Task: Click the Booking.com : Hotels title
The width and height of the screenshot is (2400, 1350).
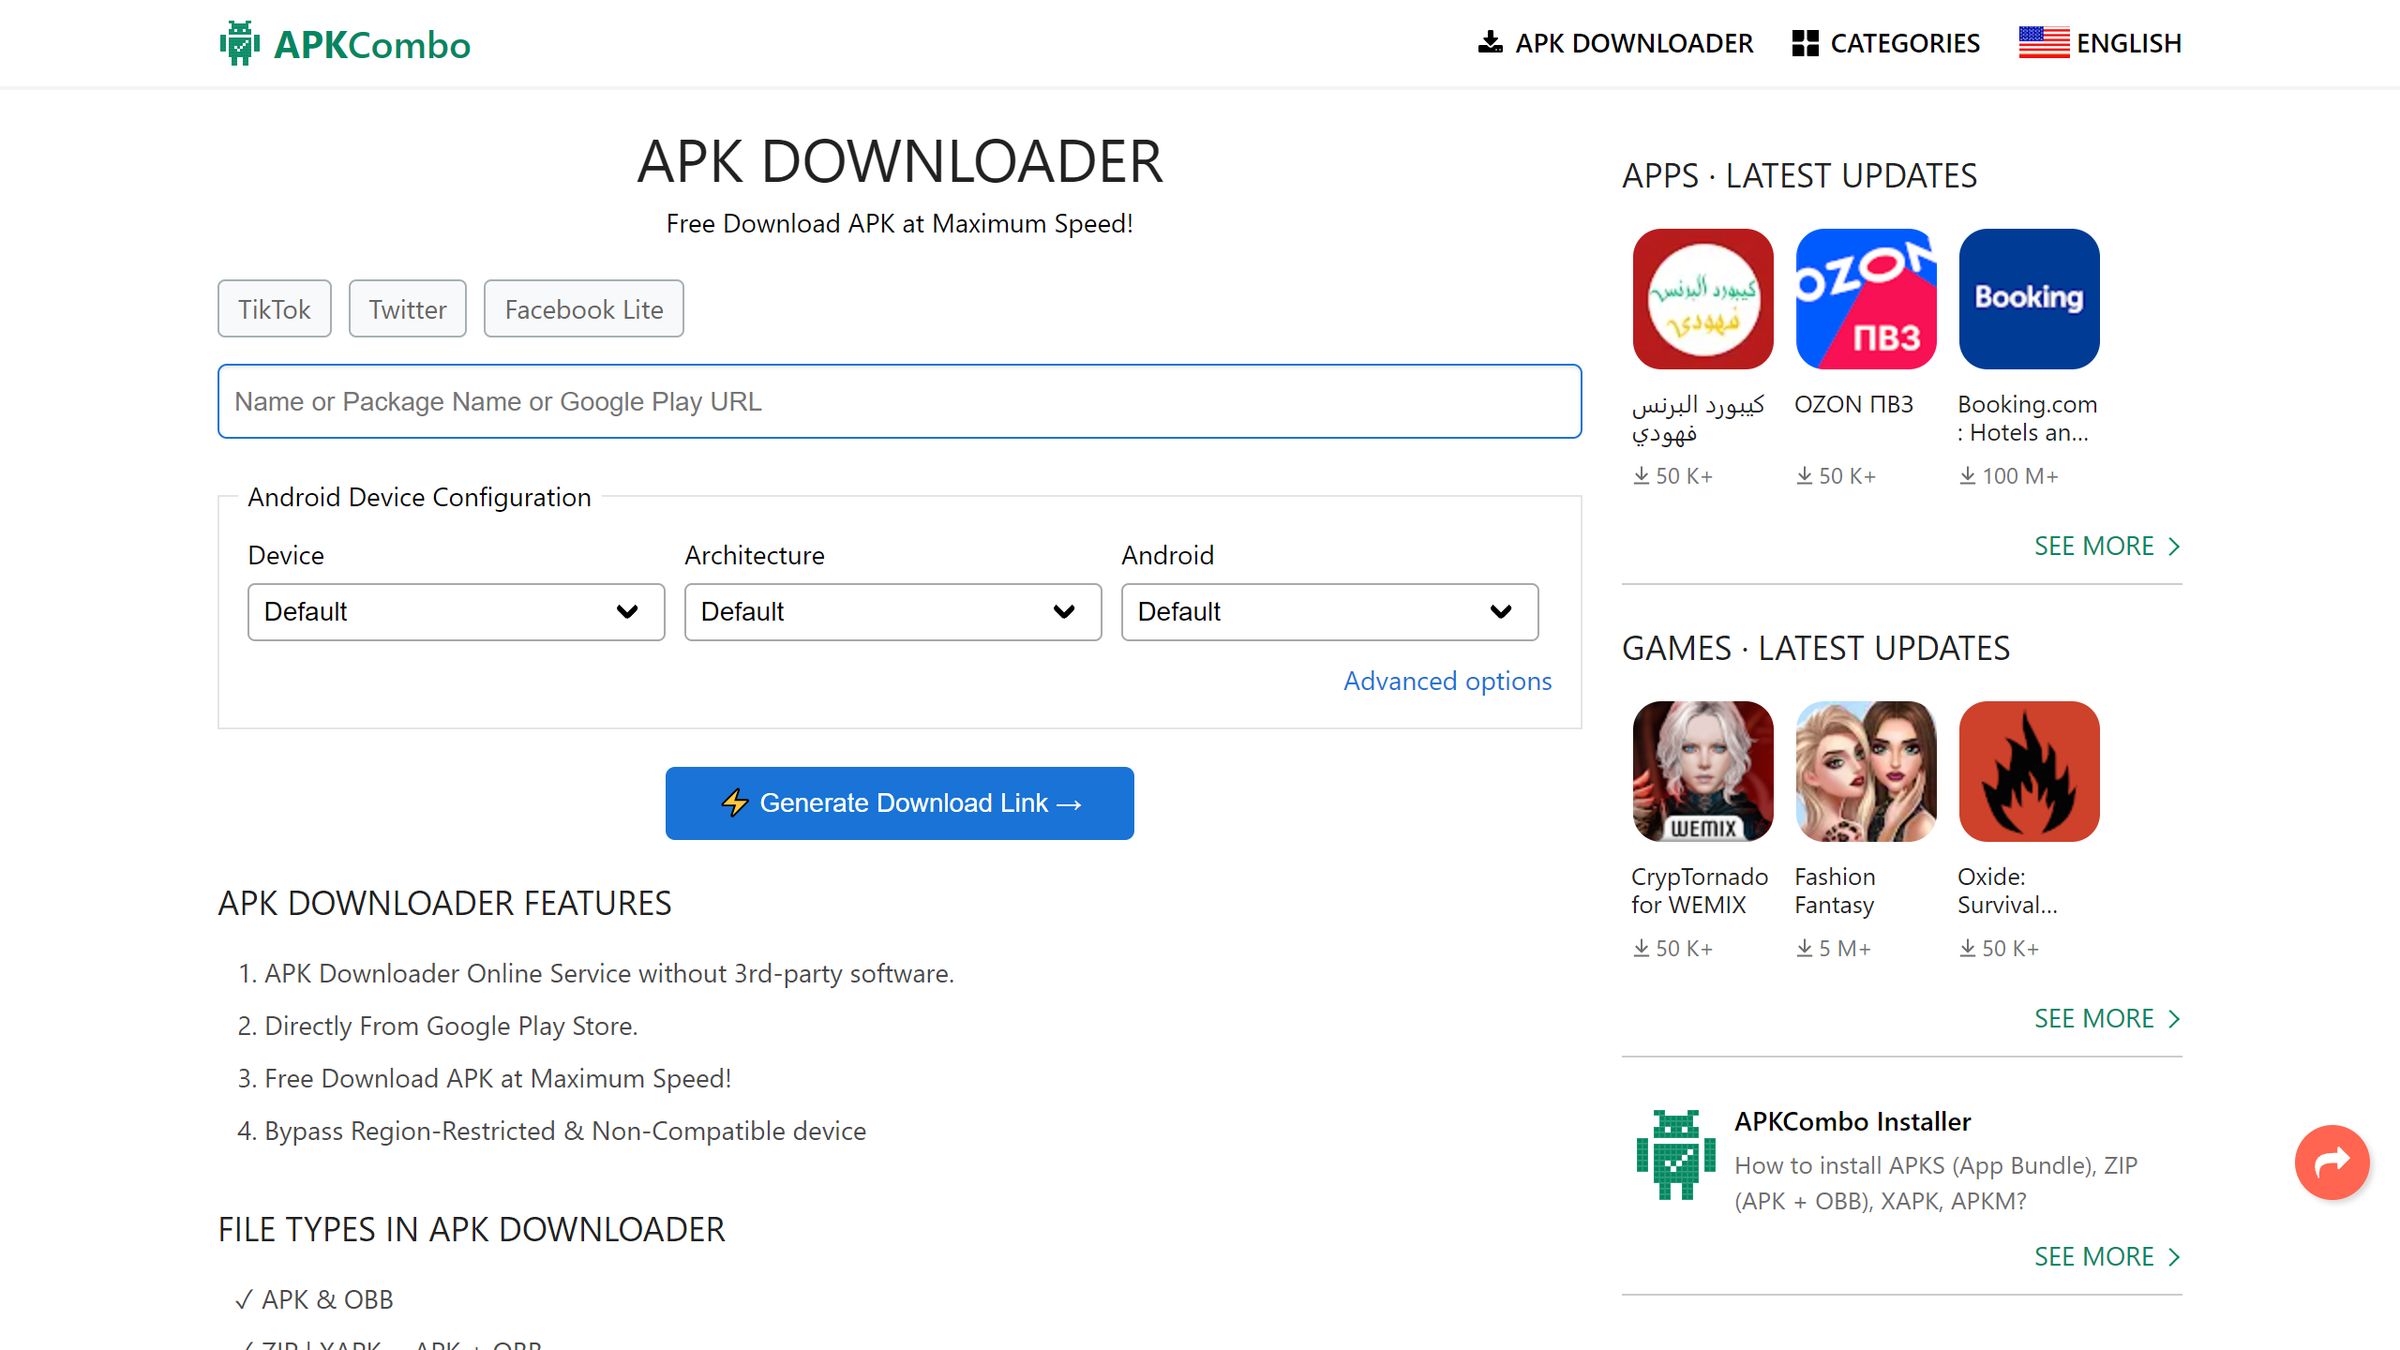Action: [x=2027, y=418]
